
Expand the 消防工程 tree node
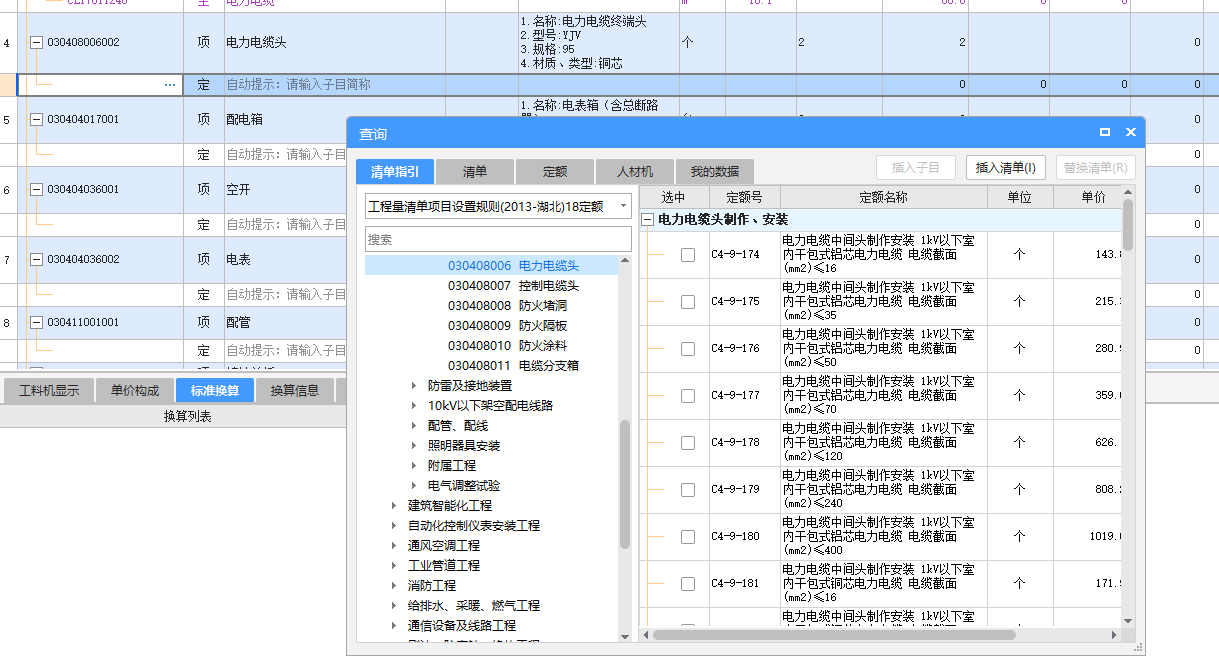[395, 586]
